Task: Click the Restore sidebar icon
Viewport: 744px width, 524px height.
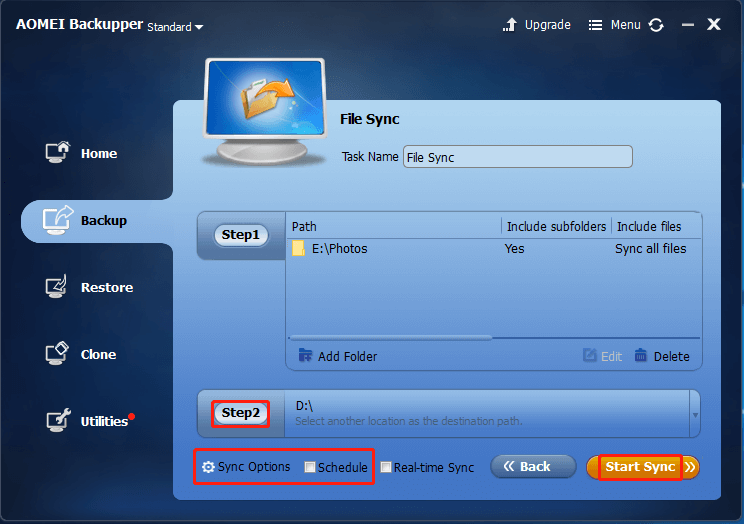Action: (56, 286)
